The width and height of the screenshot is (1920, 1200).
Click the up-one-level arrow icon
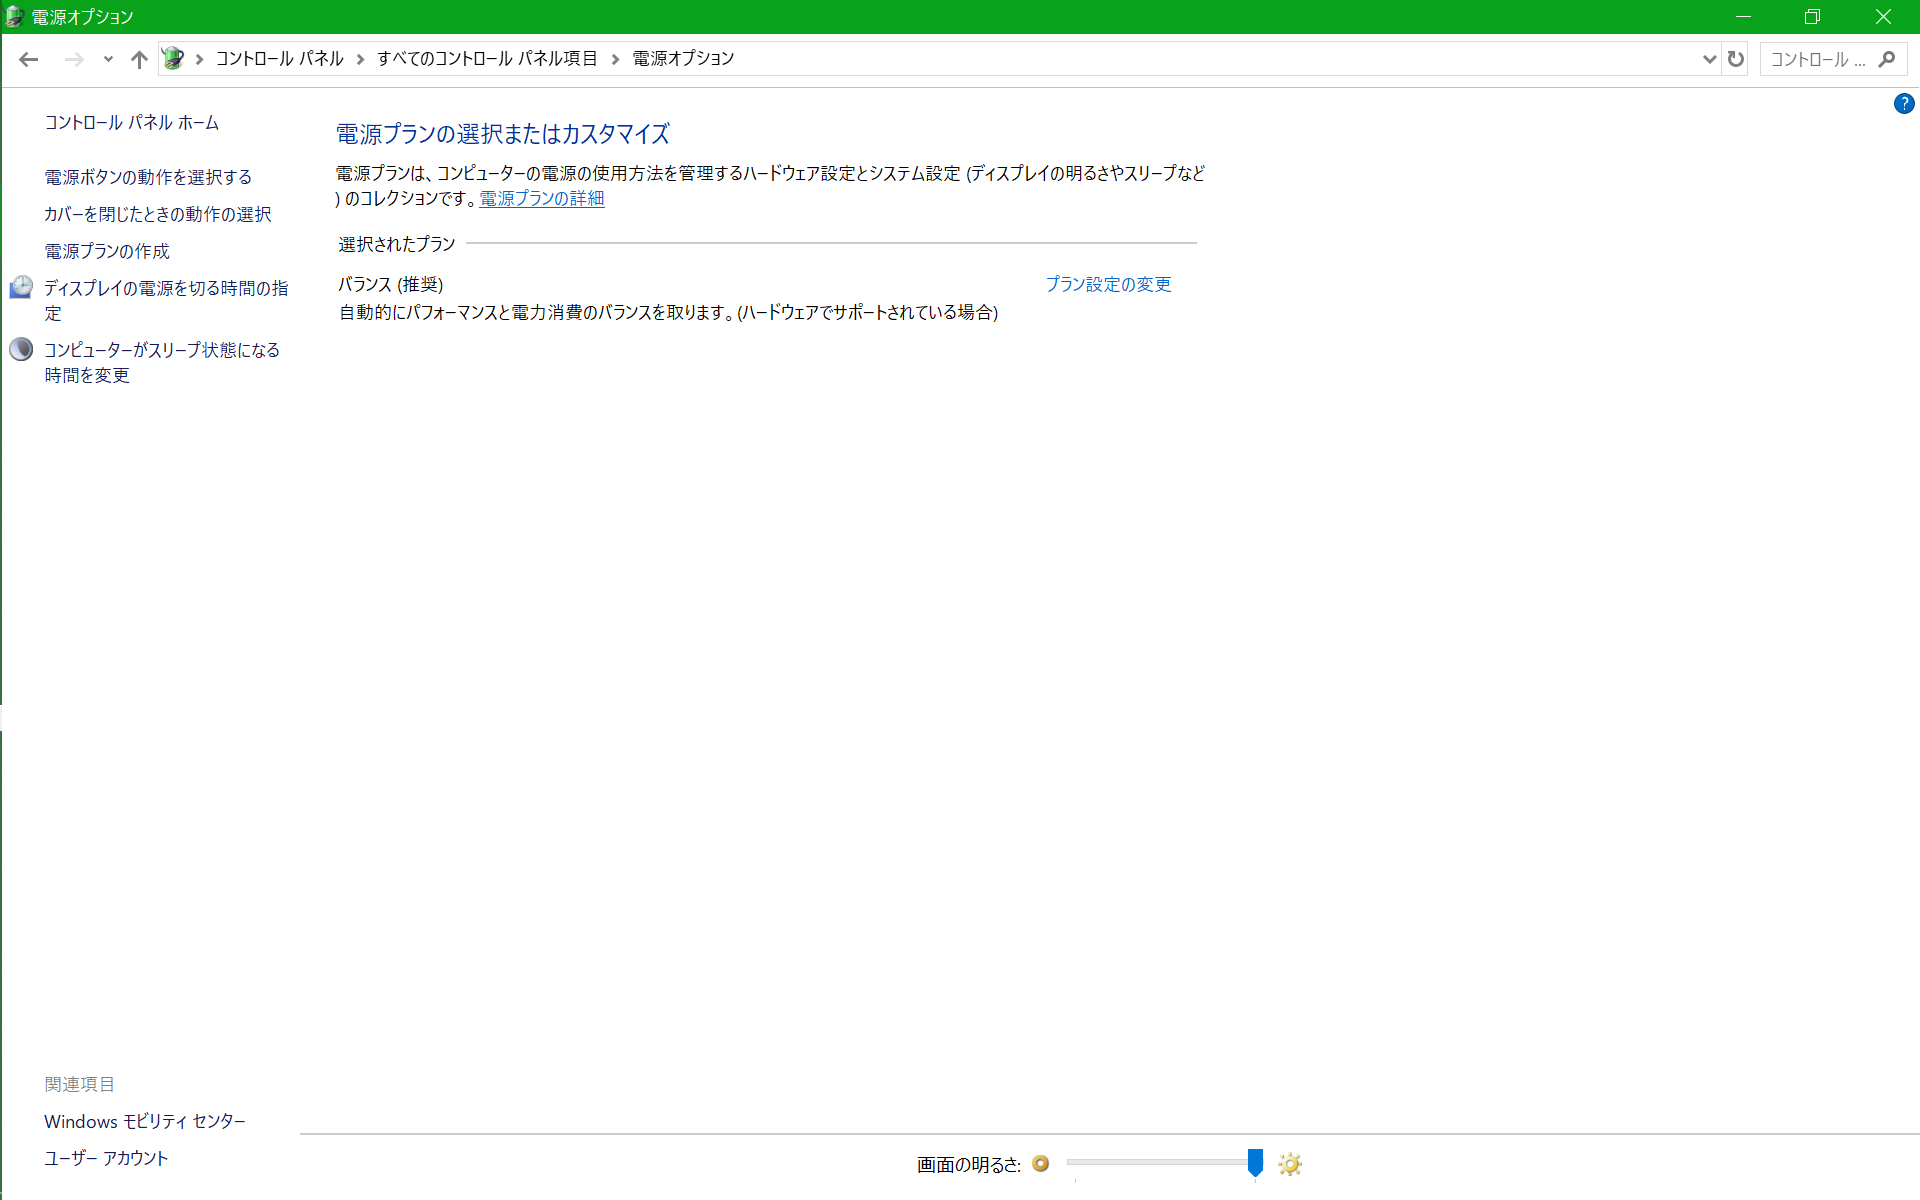(x=139, y=59)
